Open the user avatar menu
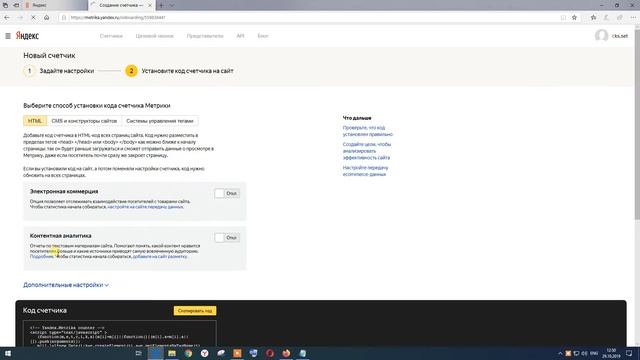This screenshot has width=640, height=360. click(x=601, y=36)
